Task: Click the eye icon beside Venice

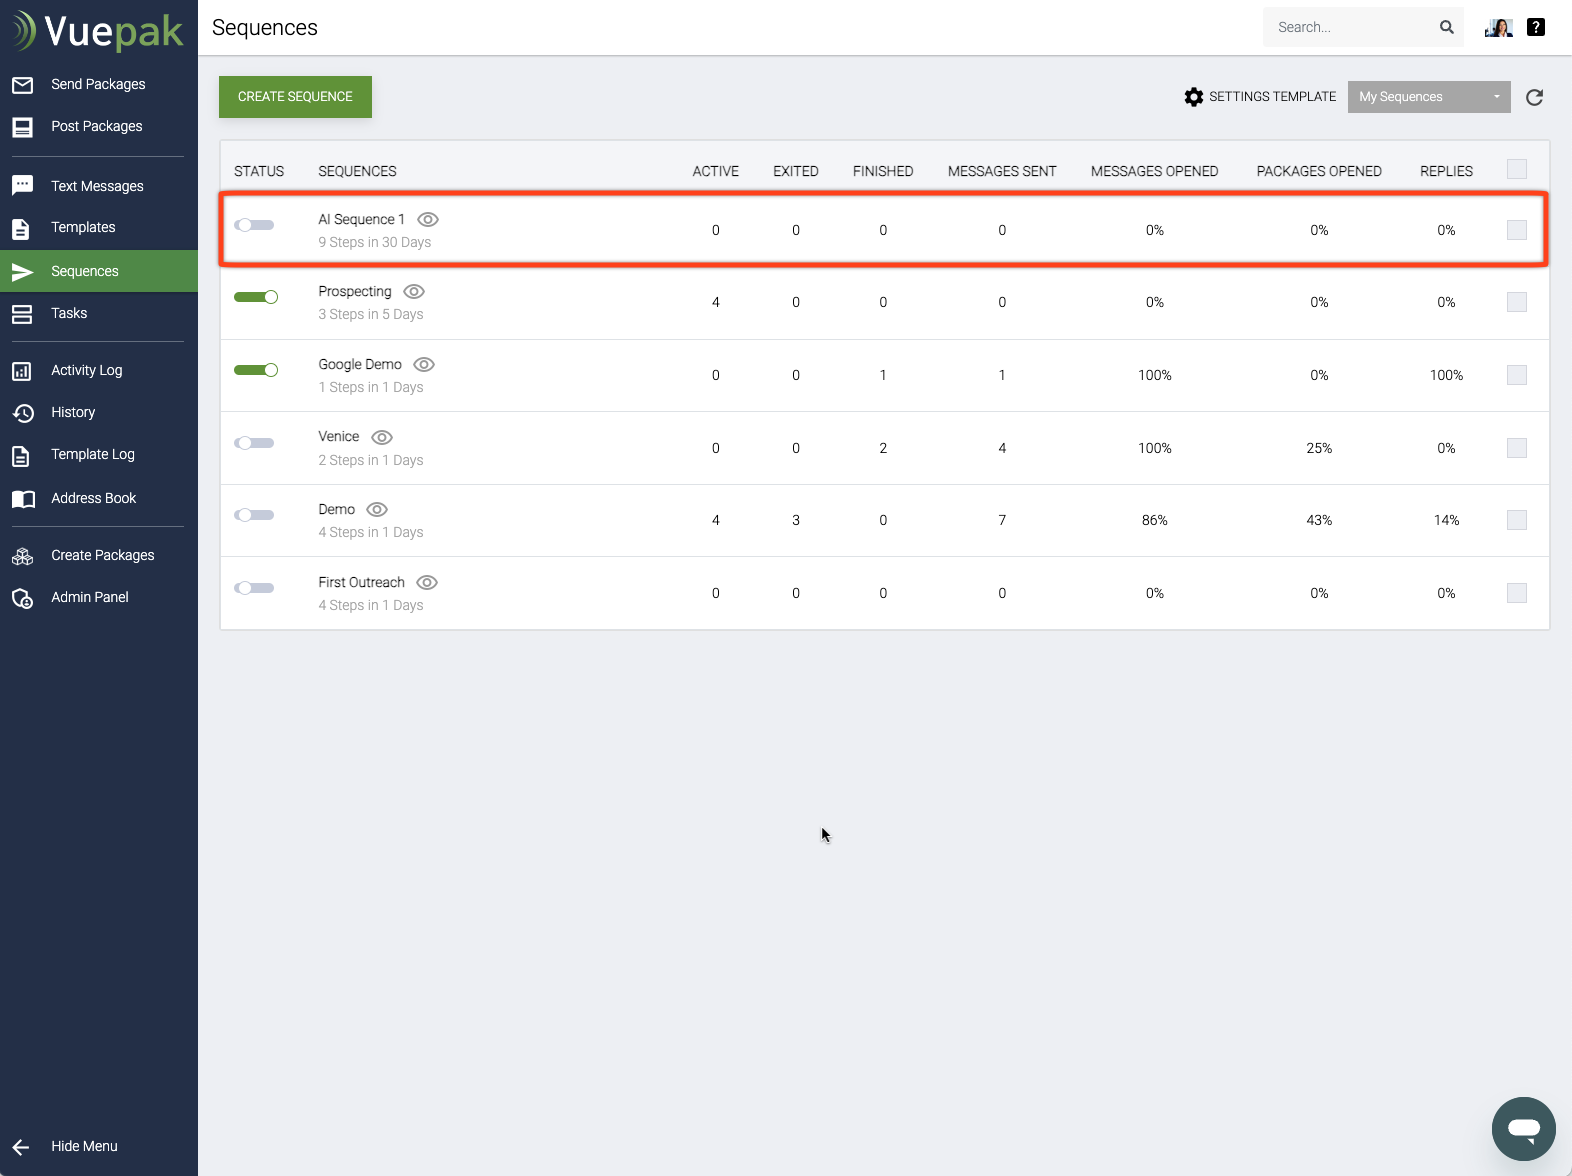Action: 382,437
